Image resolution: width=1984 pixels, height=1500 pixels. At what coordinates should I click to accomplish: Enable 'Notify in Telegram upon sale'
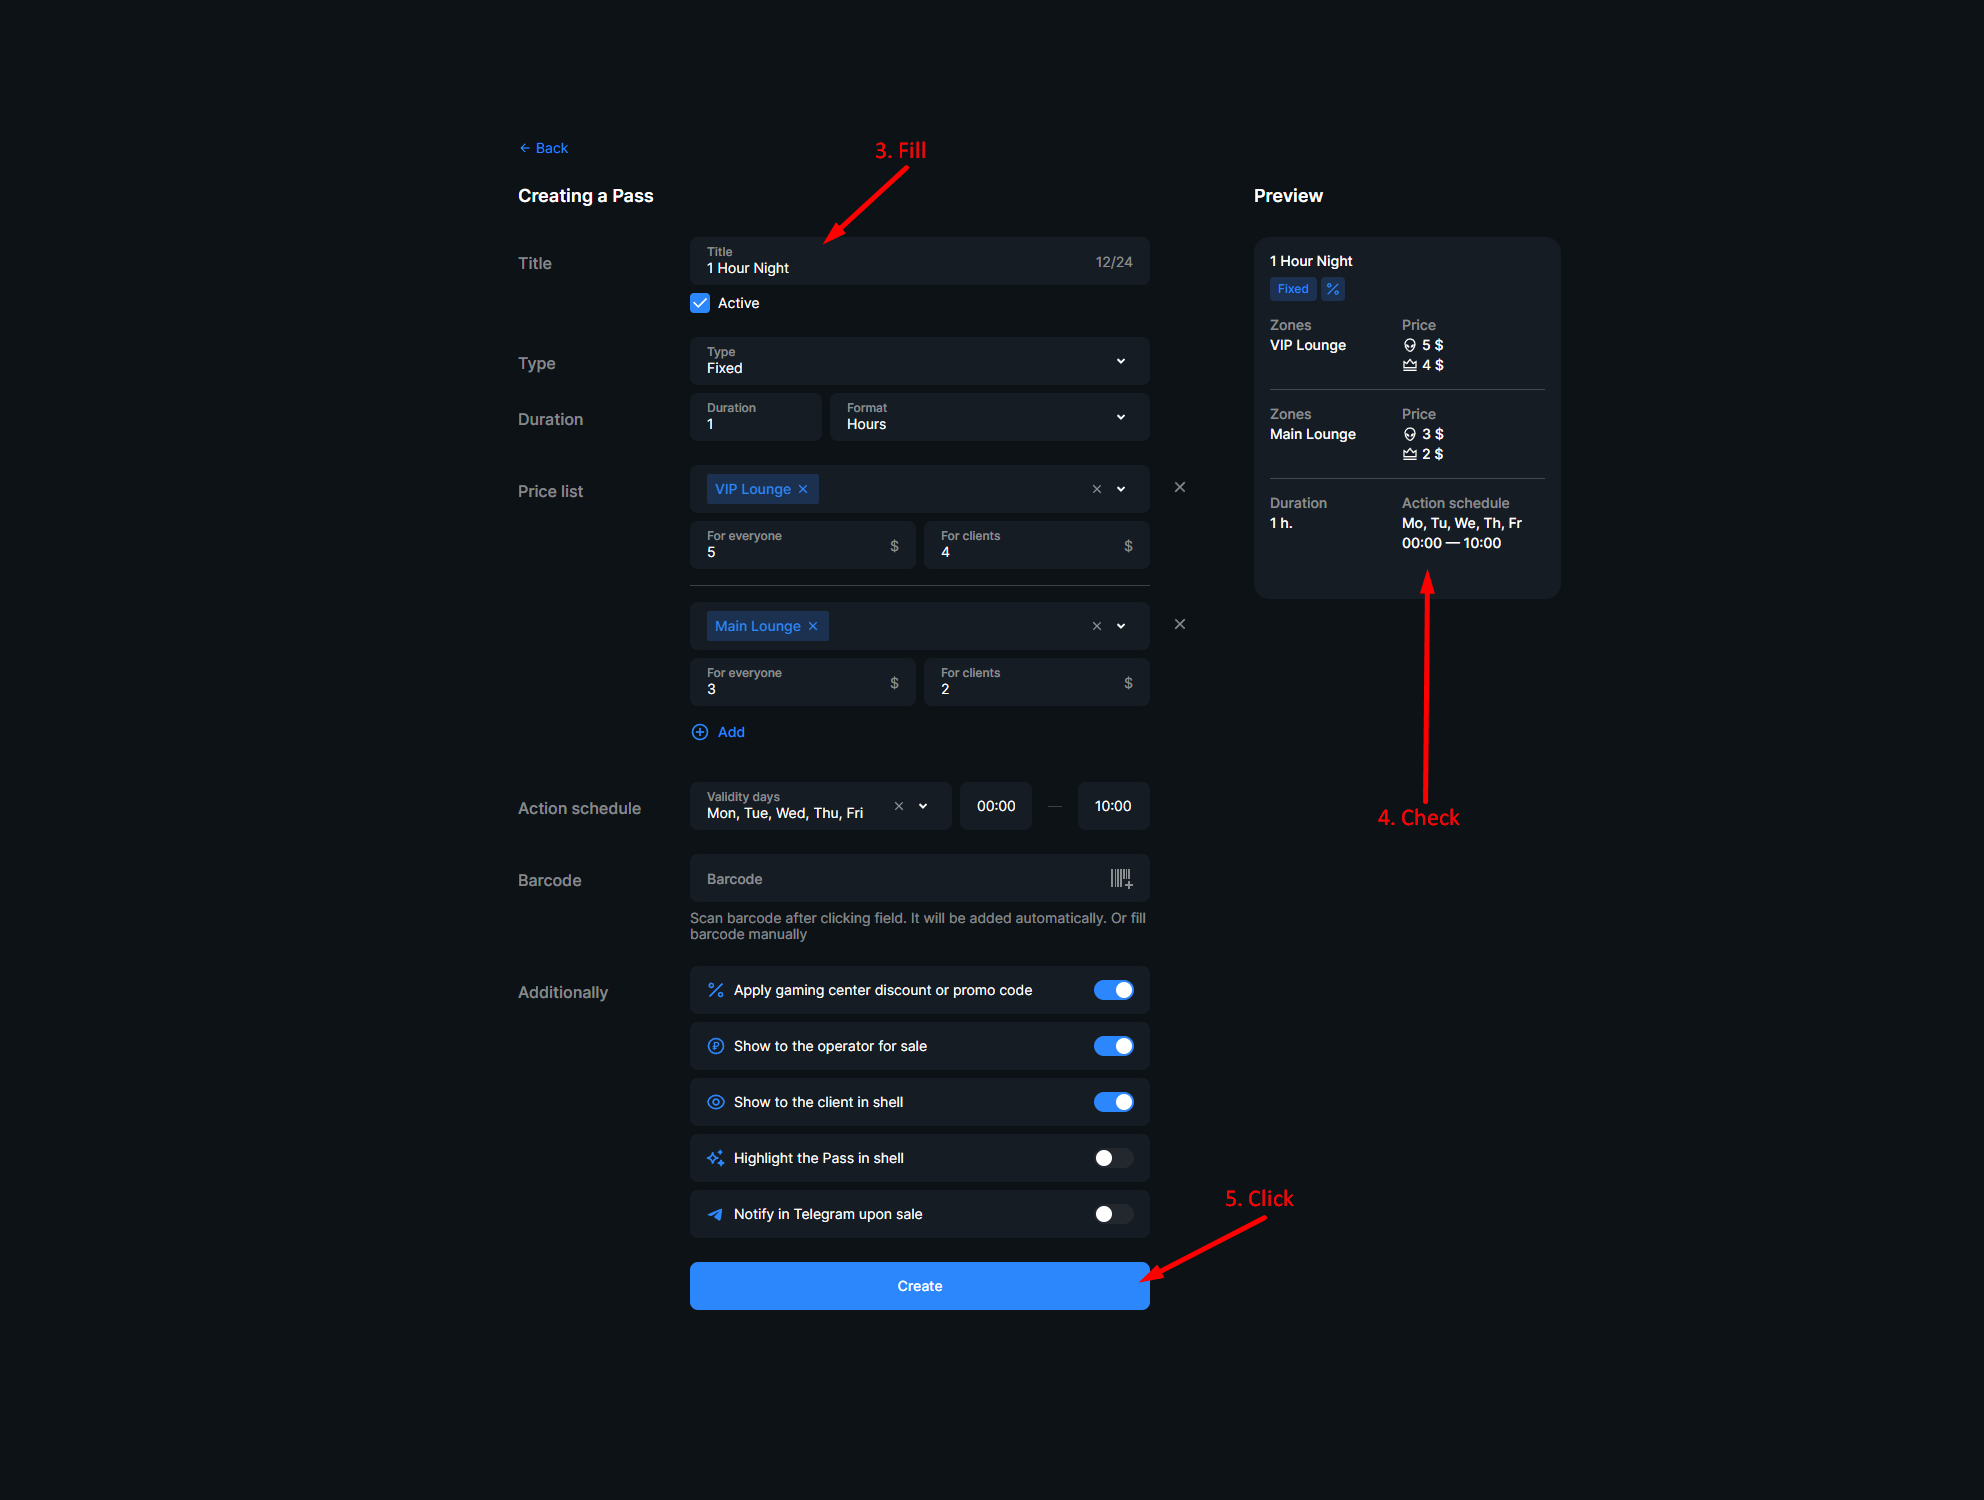point(1113,1213)
